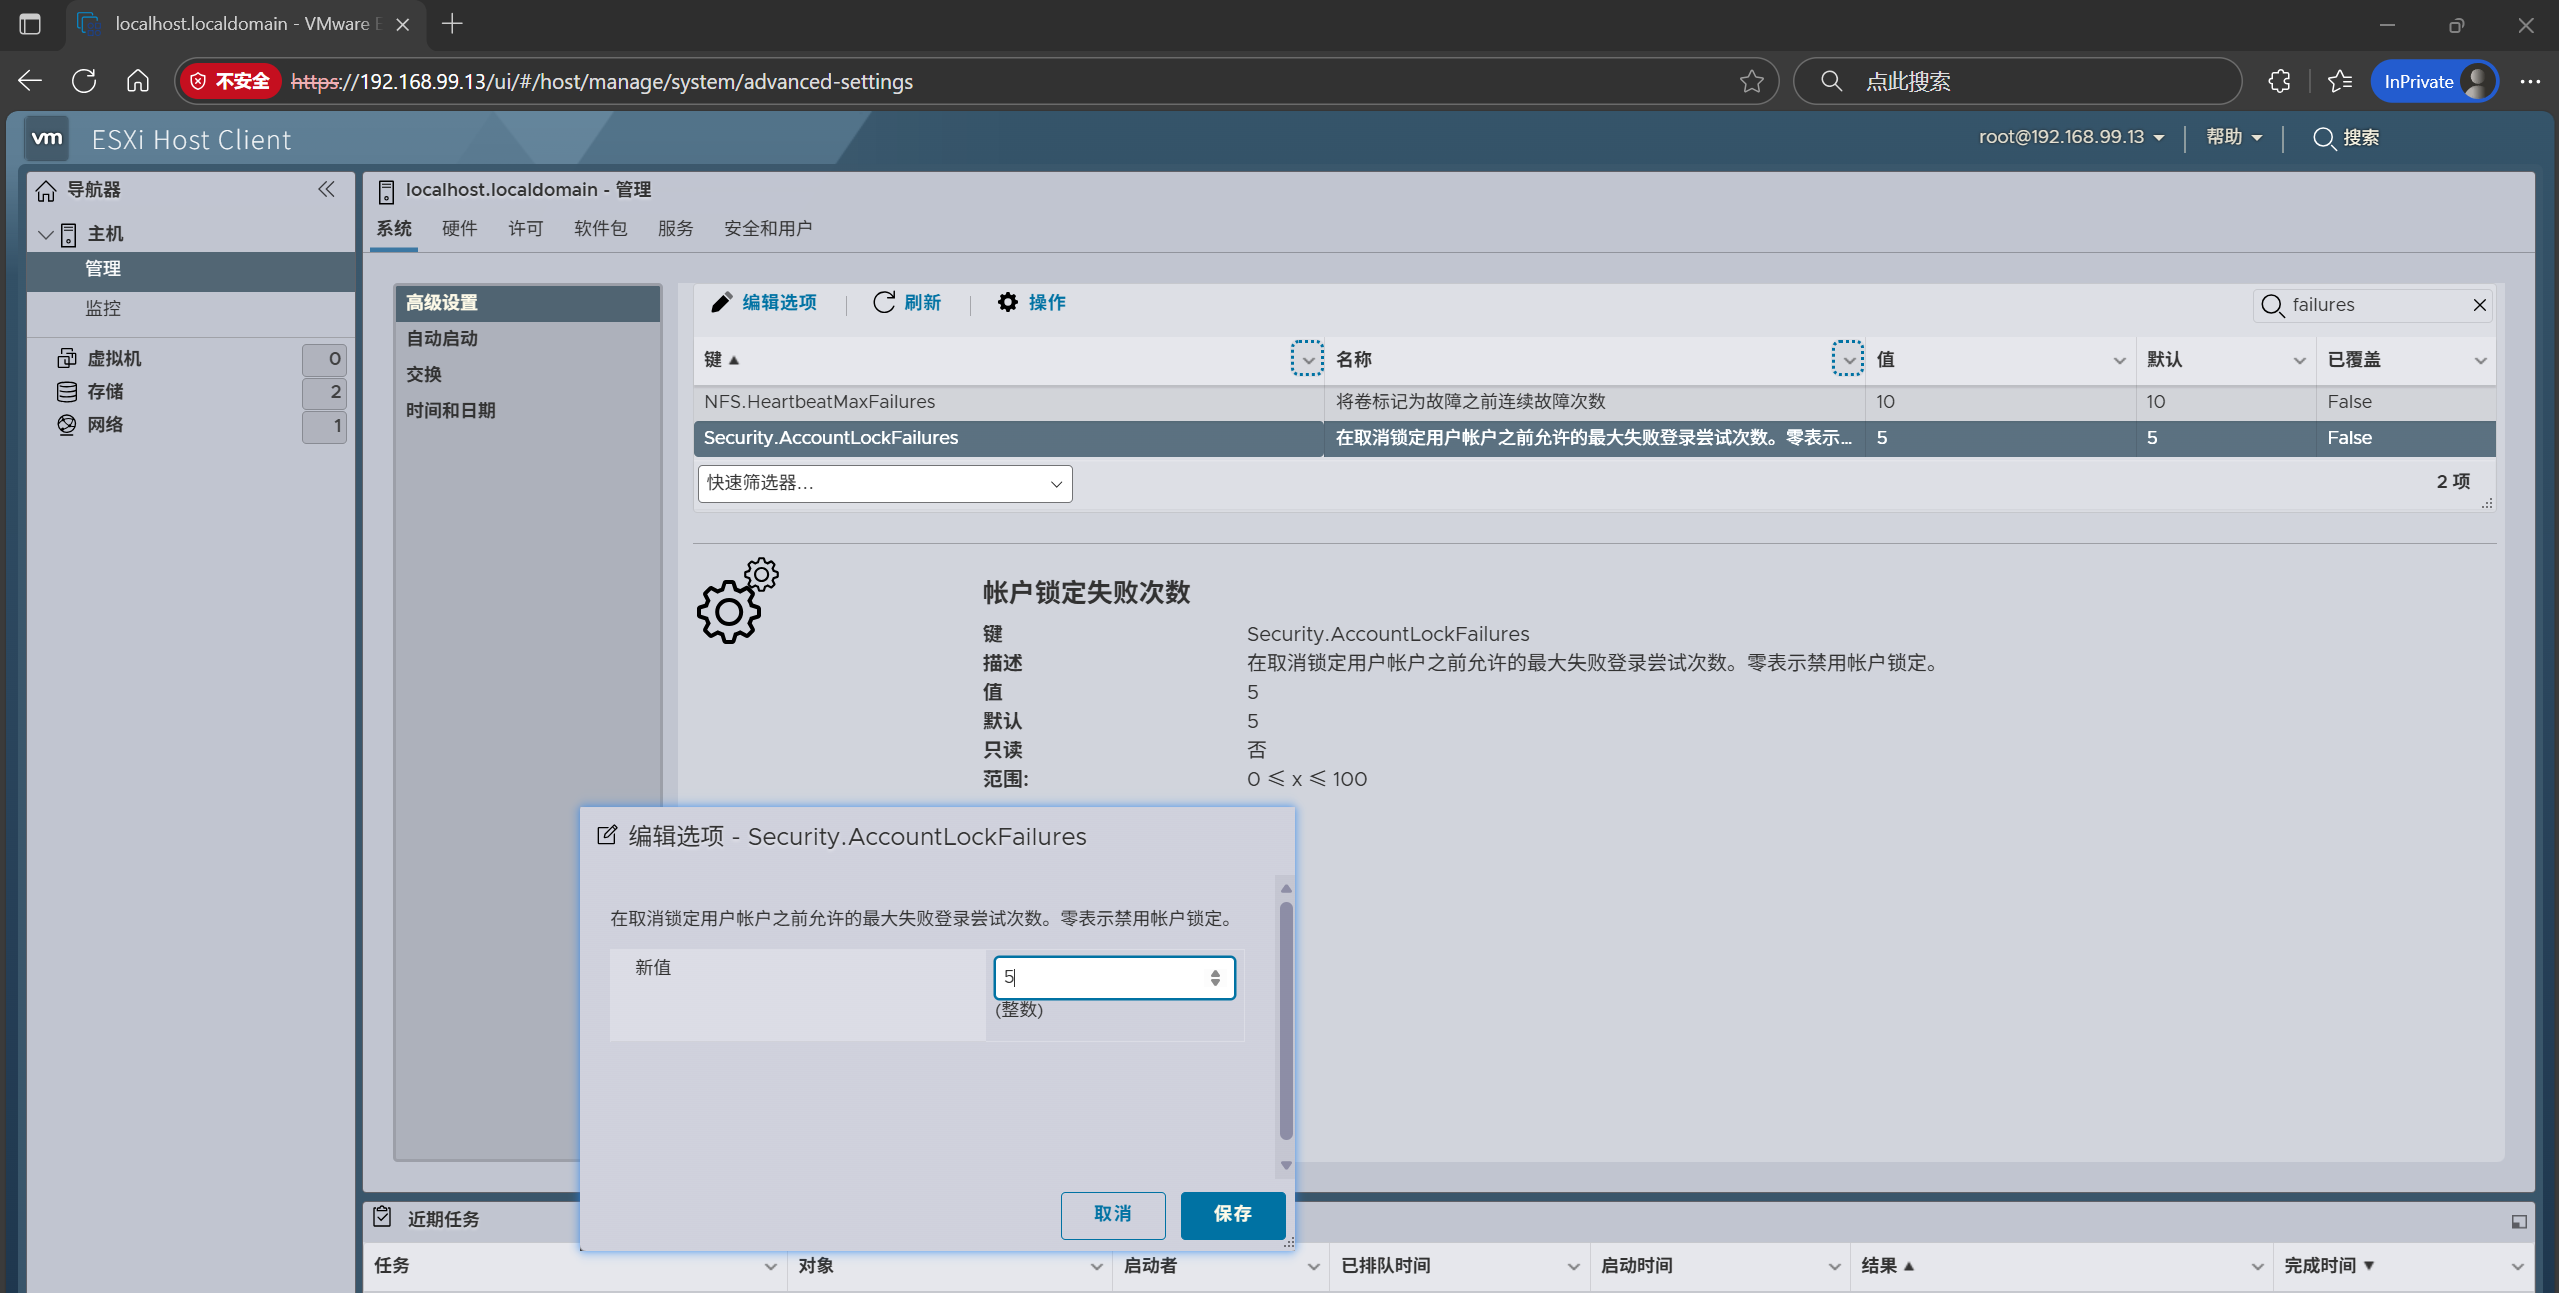Collapse the navigator with double-chevron icon

click(x=326, y=189)
